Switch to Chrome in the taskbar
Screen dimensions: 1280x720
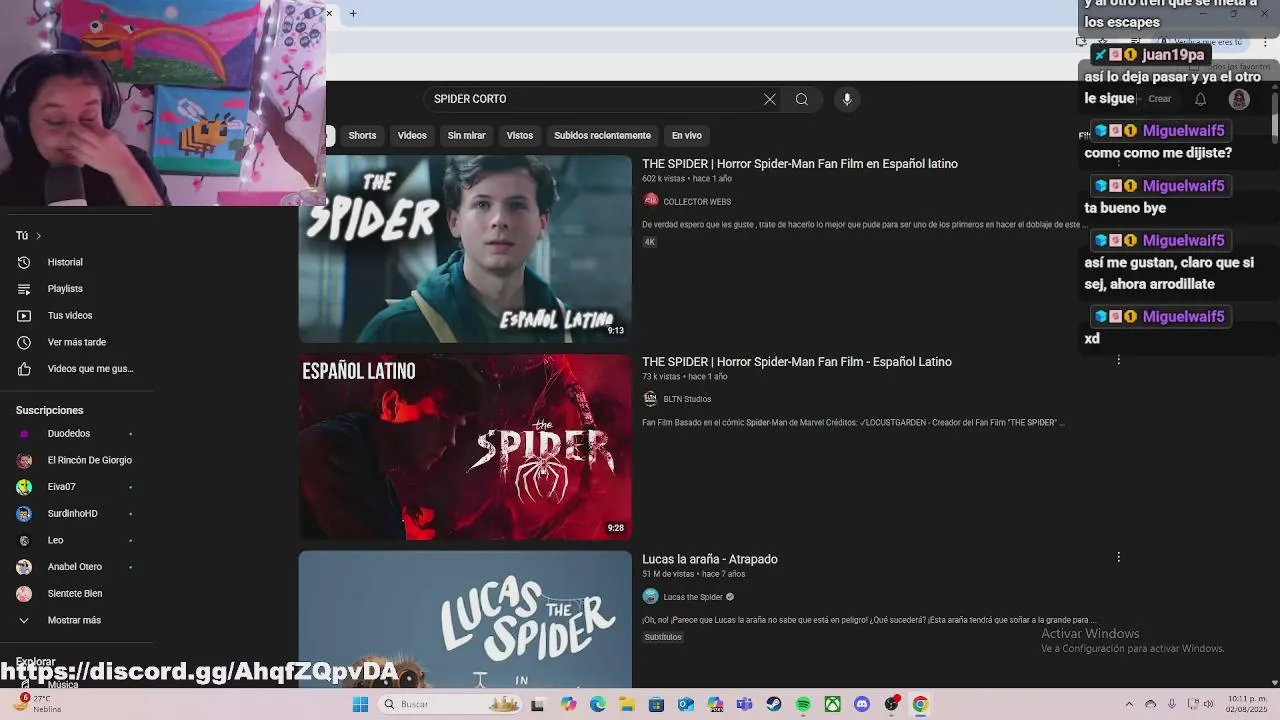click(920, 704)
